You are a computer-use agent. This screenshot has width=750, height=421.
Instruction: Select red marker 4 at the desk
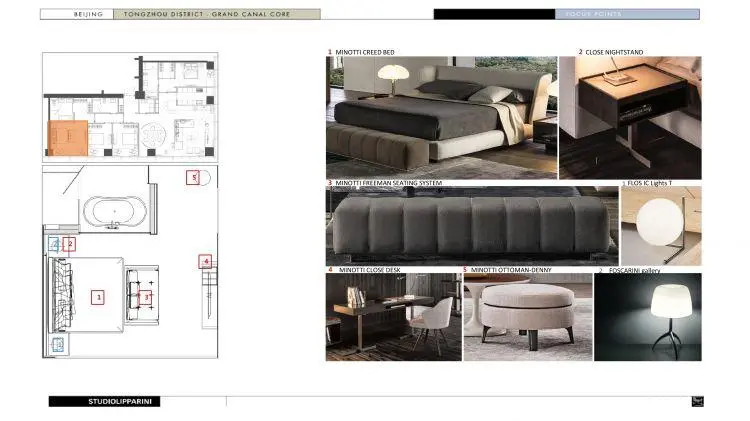tap(205, 262)
